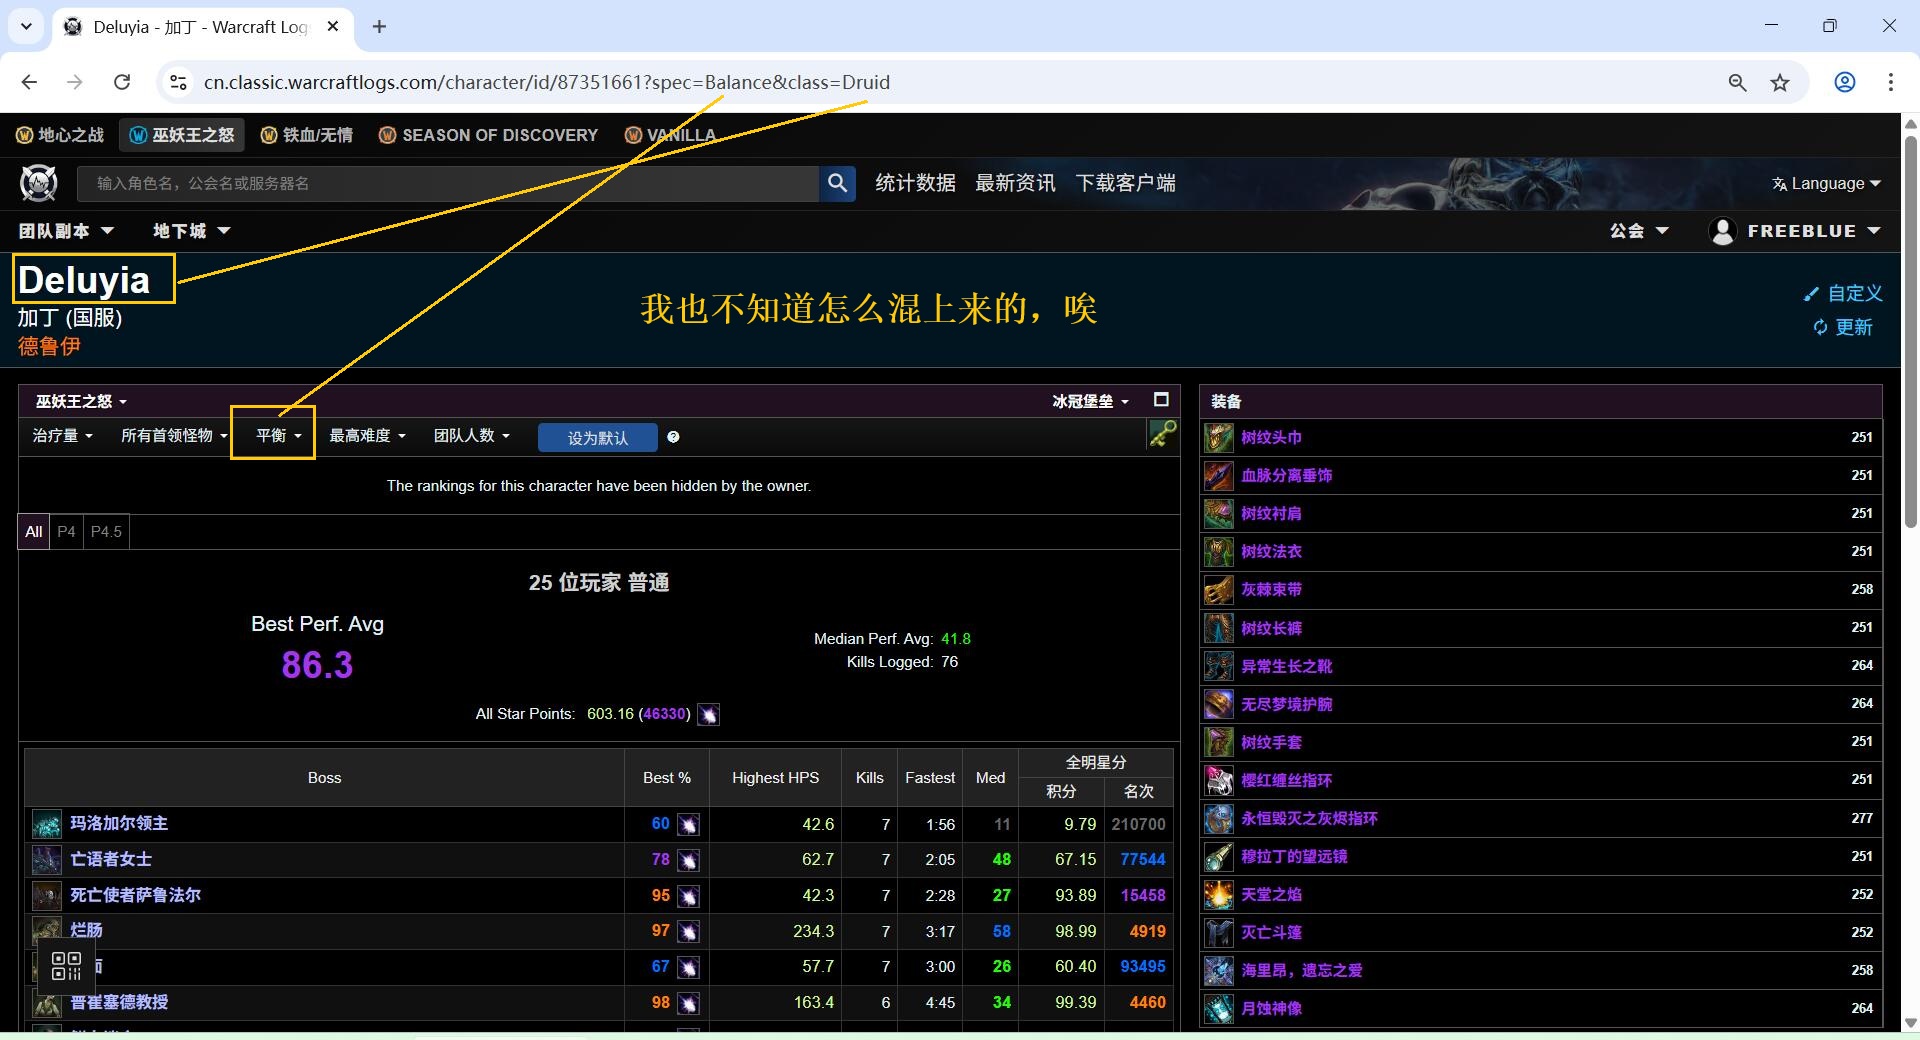Click the 血脉分离垂饰 item icon

pyautogui.click(x=1218, y=475)
